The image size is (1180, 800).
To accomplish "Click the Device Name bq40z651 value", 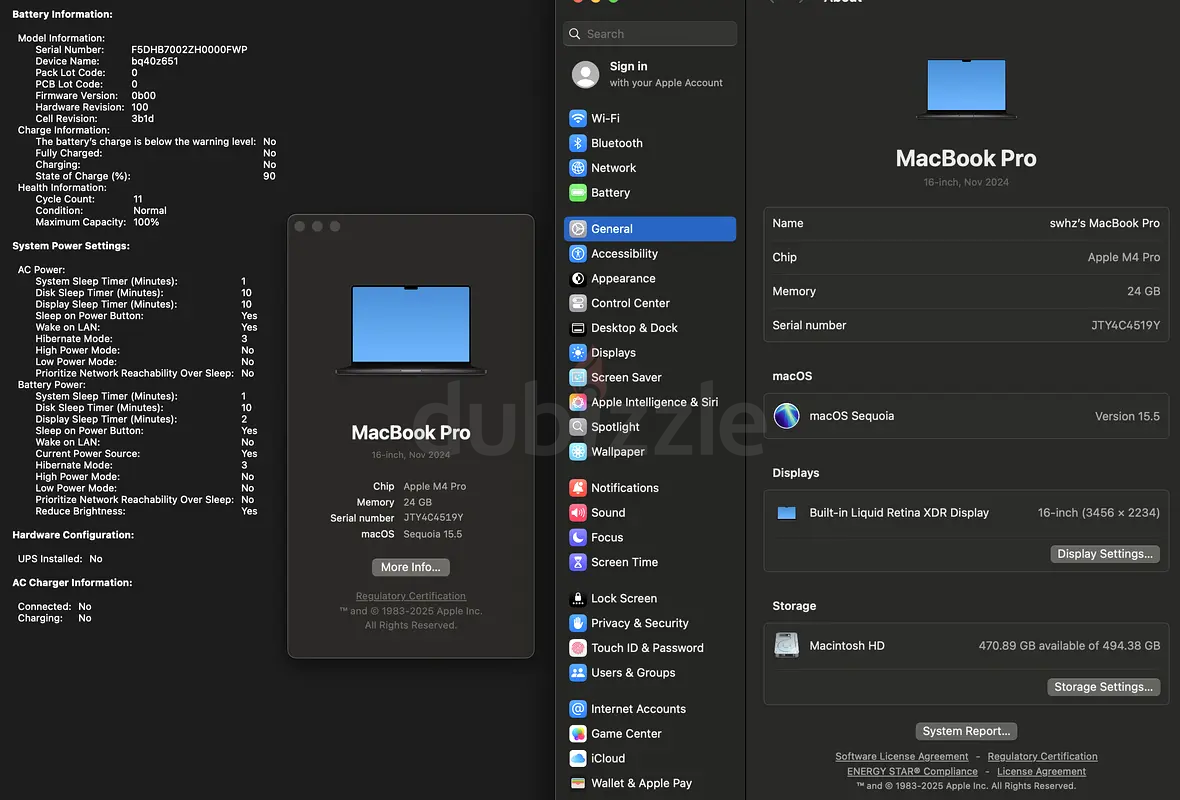I will 154,62.
